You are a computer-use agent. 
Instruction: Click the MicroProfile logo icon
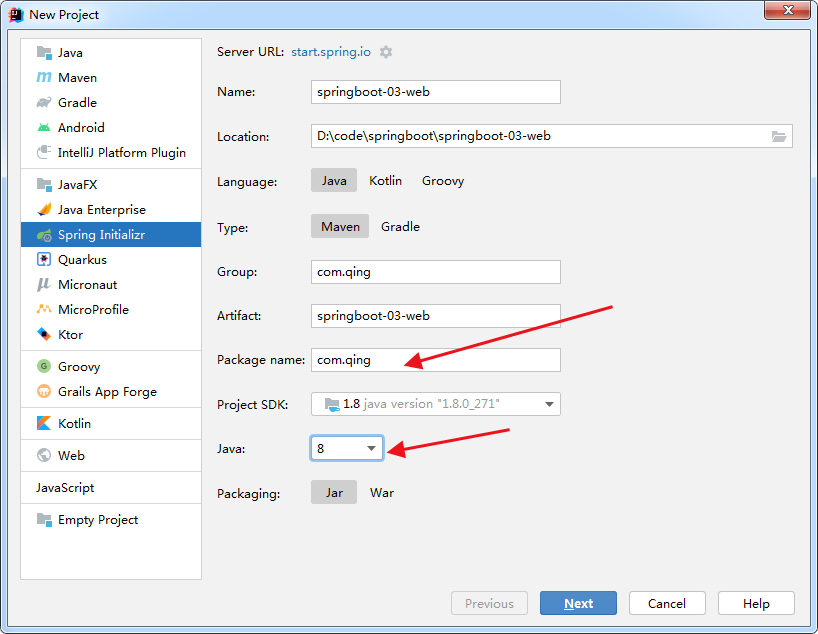[44, 309]
